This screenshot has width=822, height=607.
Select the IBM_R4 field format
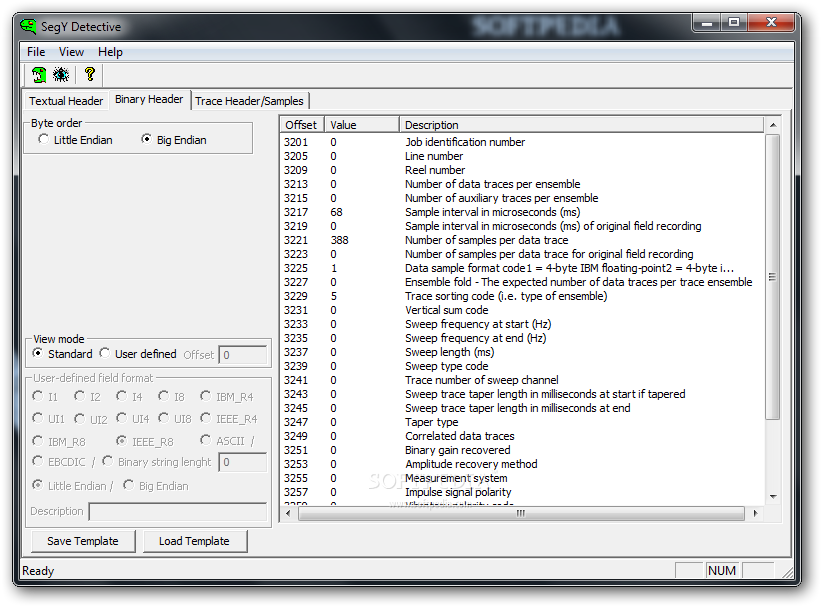click(227, 397)
